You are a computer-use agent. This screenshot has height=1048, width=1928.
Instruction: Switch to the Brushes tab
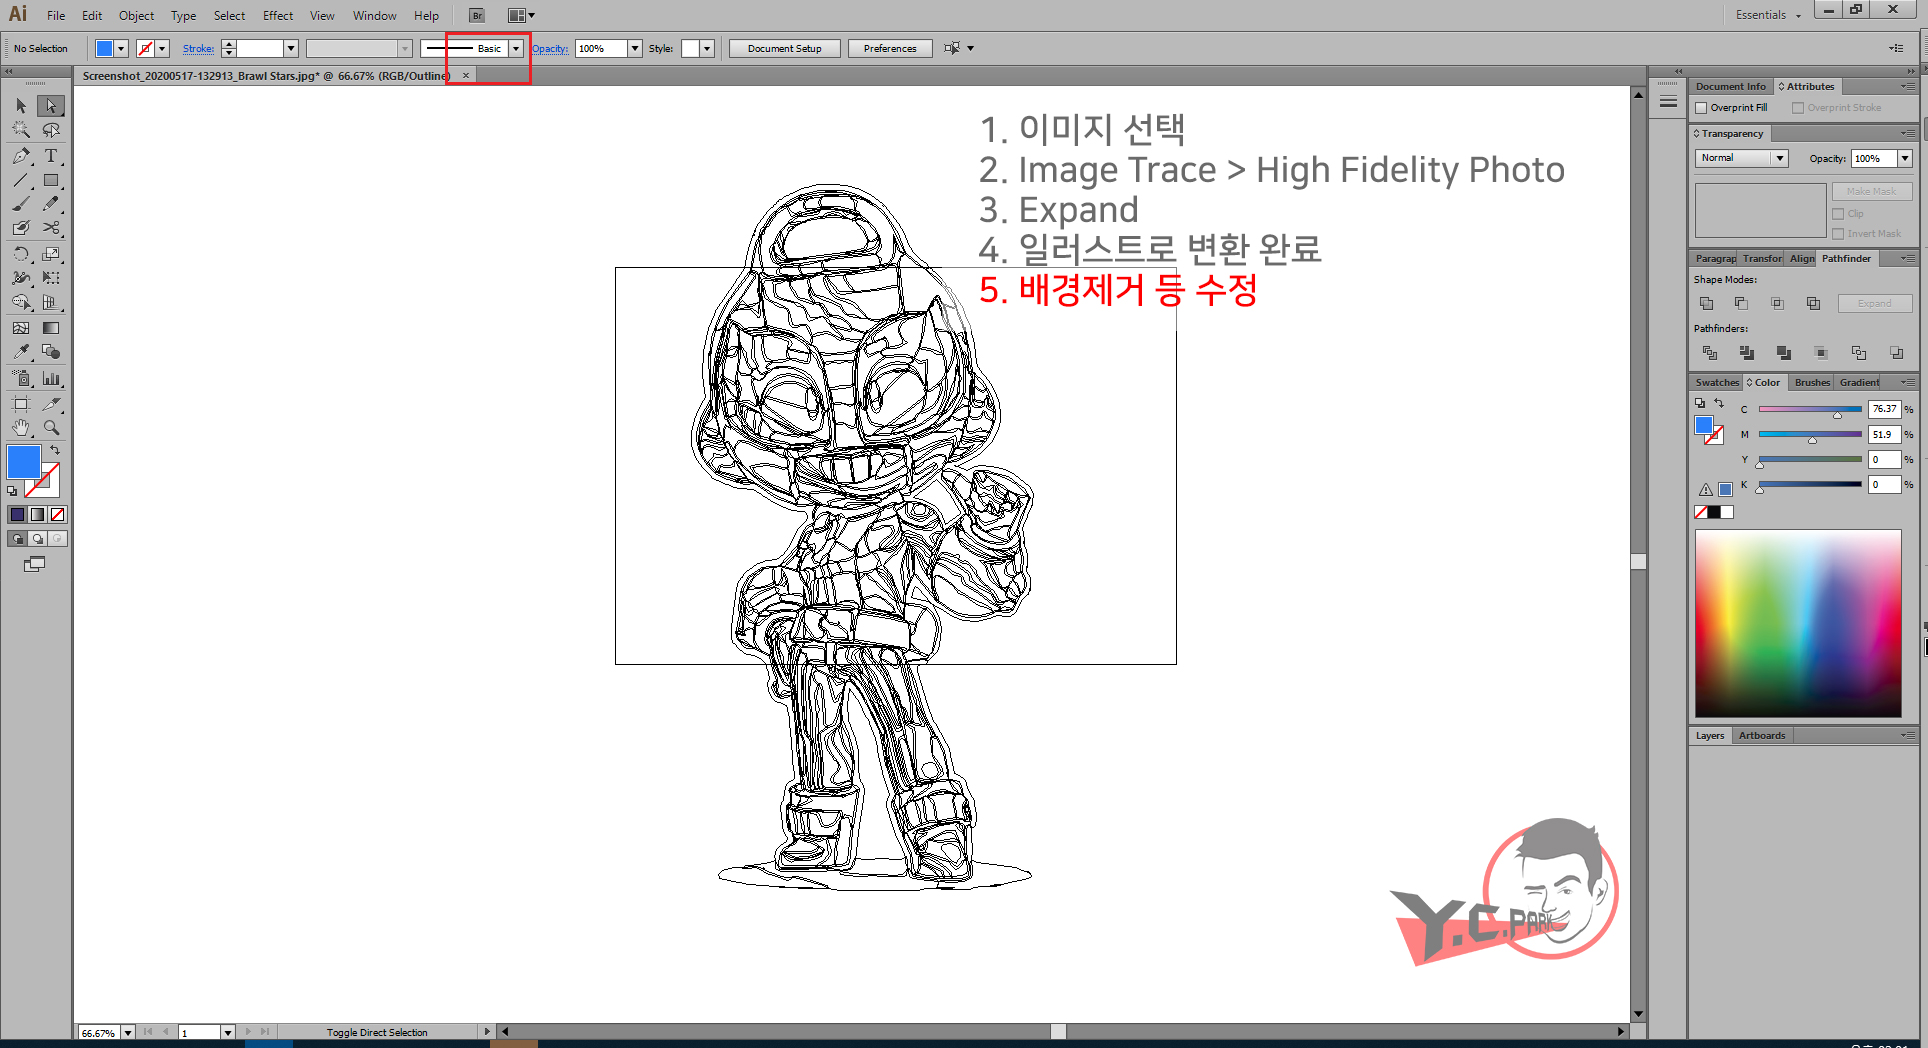tap(1812, 382)
